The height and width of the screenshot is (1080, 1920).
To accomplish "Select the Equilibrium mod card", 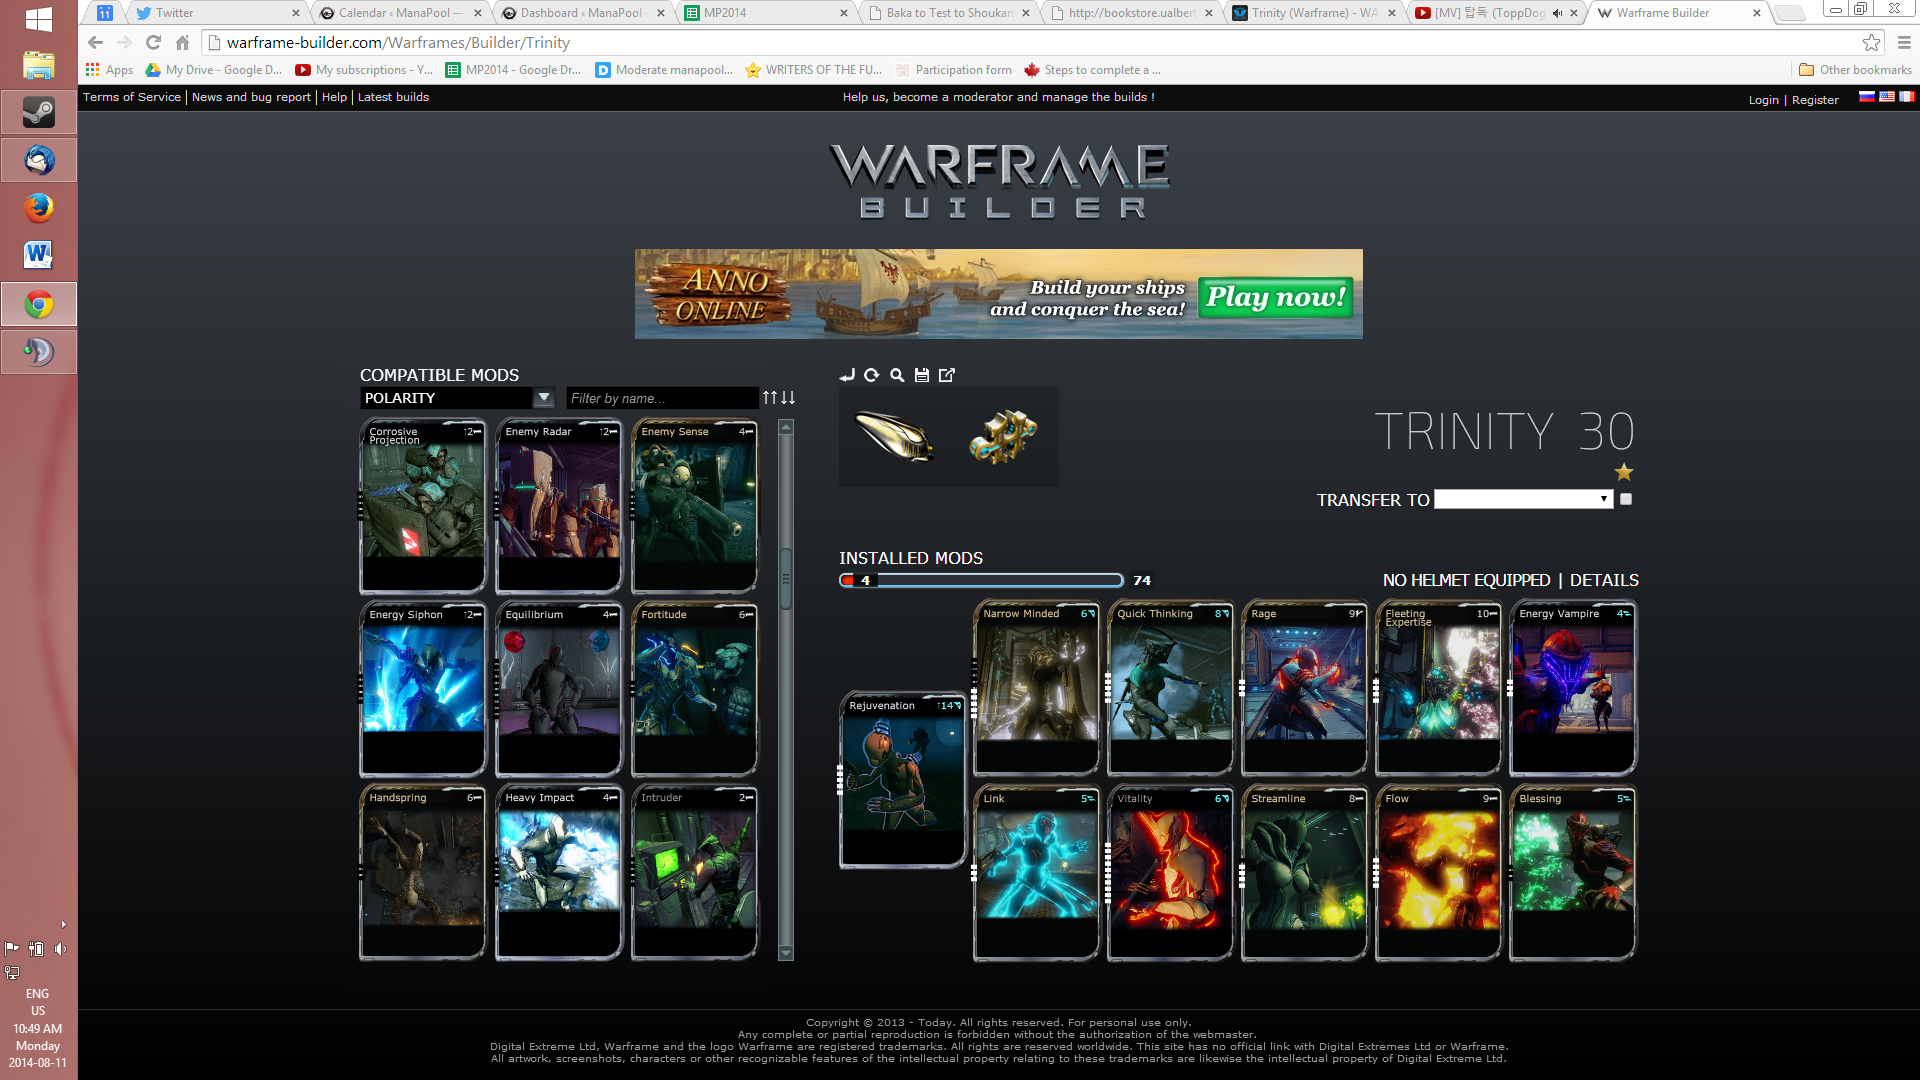I will 559,690.
